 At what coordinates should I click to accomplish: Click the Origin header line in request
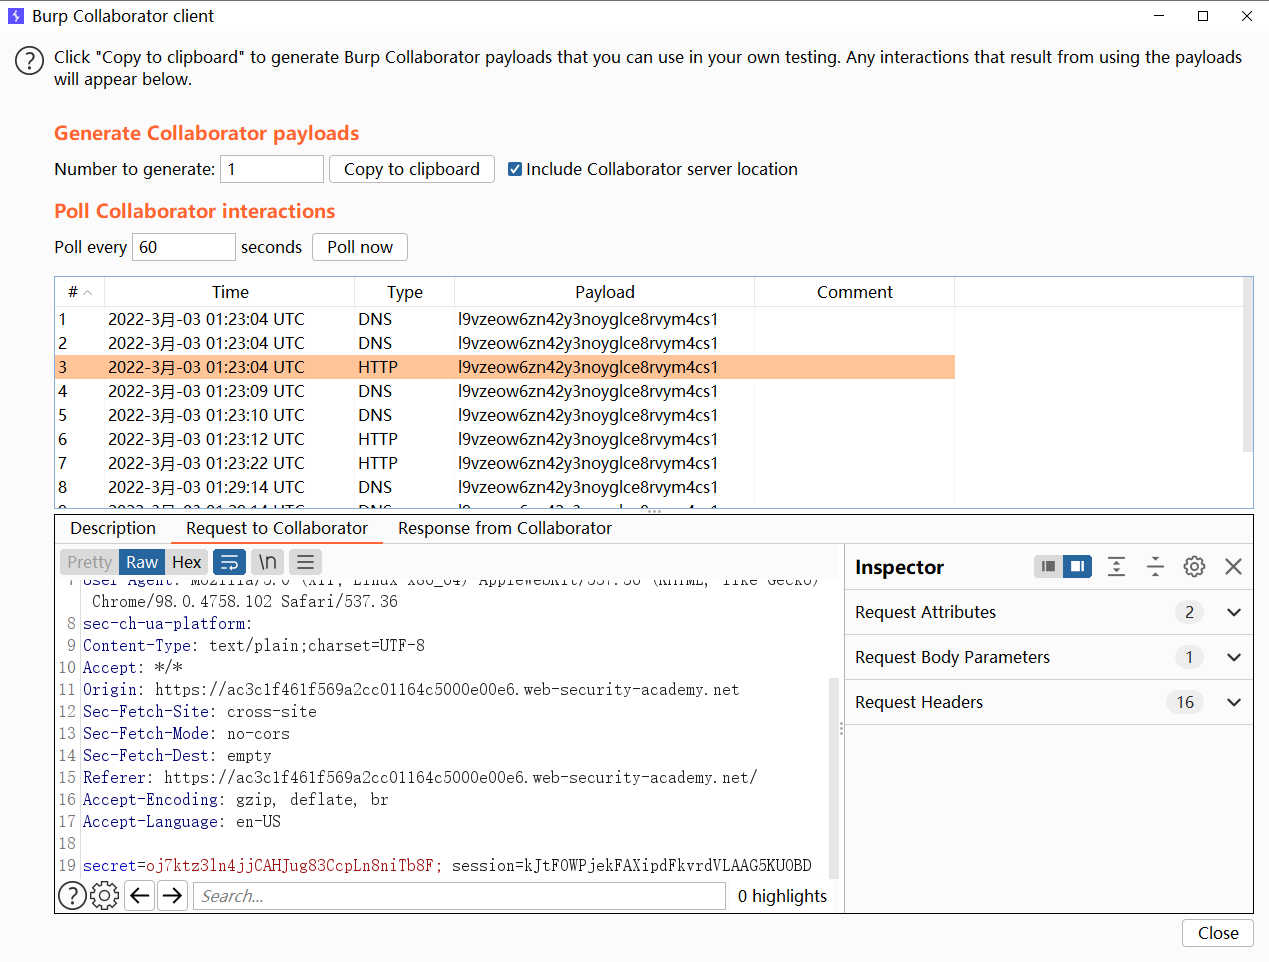click(411, 689)
